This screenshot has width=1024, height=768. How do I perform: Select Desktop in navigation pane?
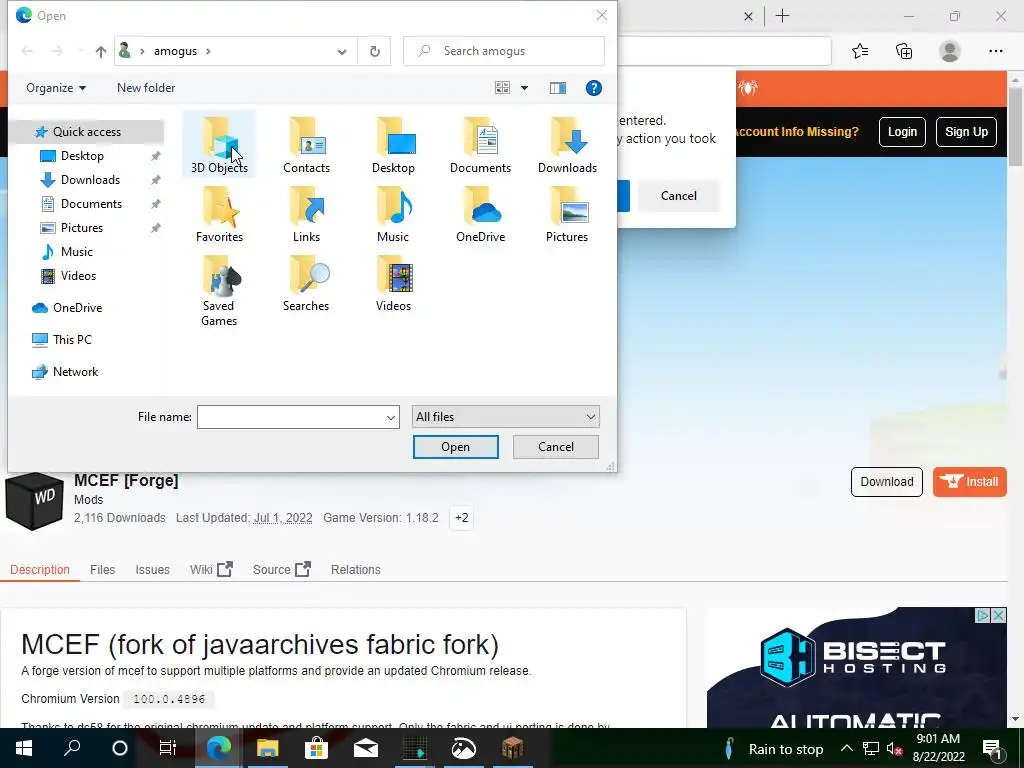click(x=82, y=156)
